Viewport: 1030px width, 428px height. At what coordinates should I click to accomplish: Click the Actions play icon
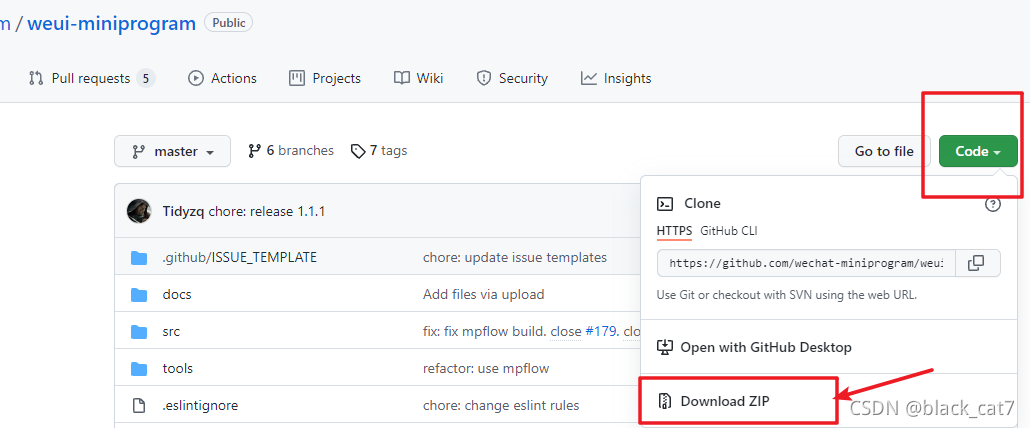tap(196, 78)
